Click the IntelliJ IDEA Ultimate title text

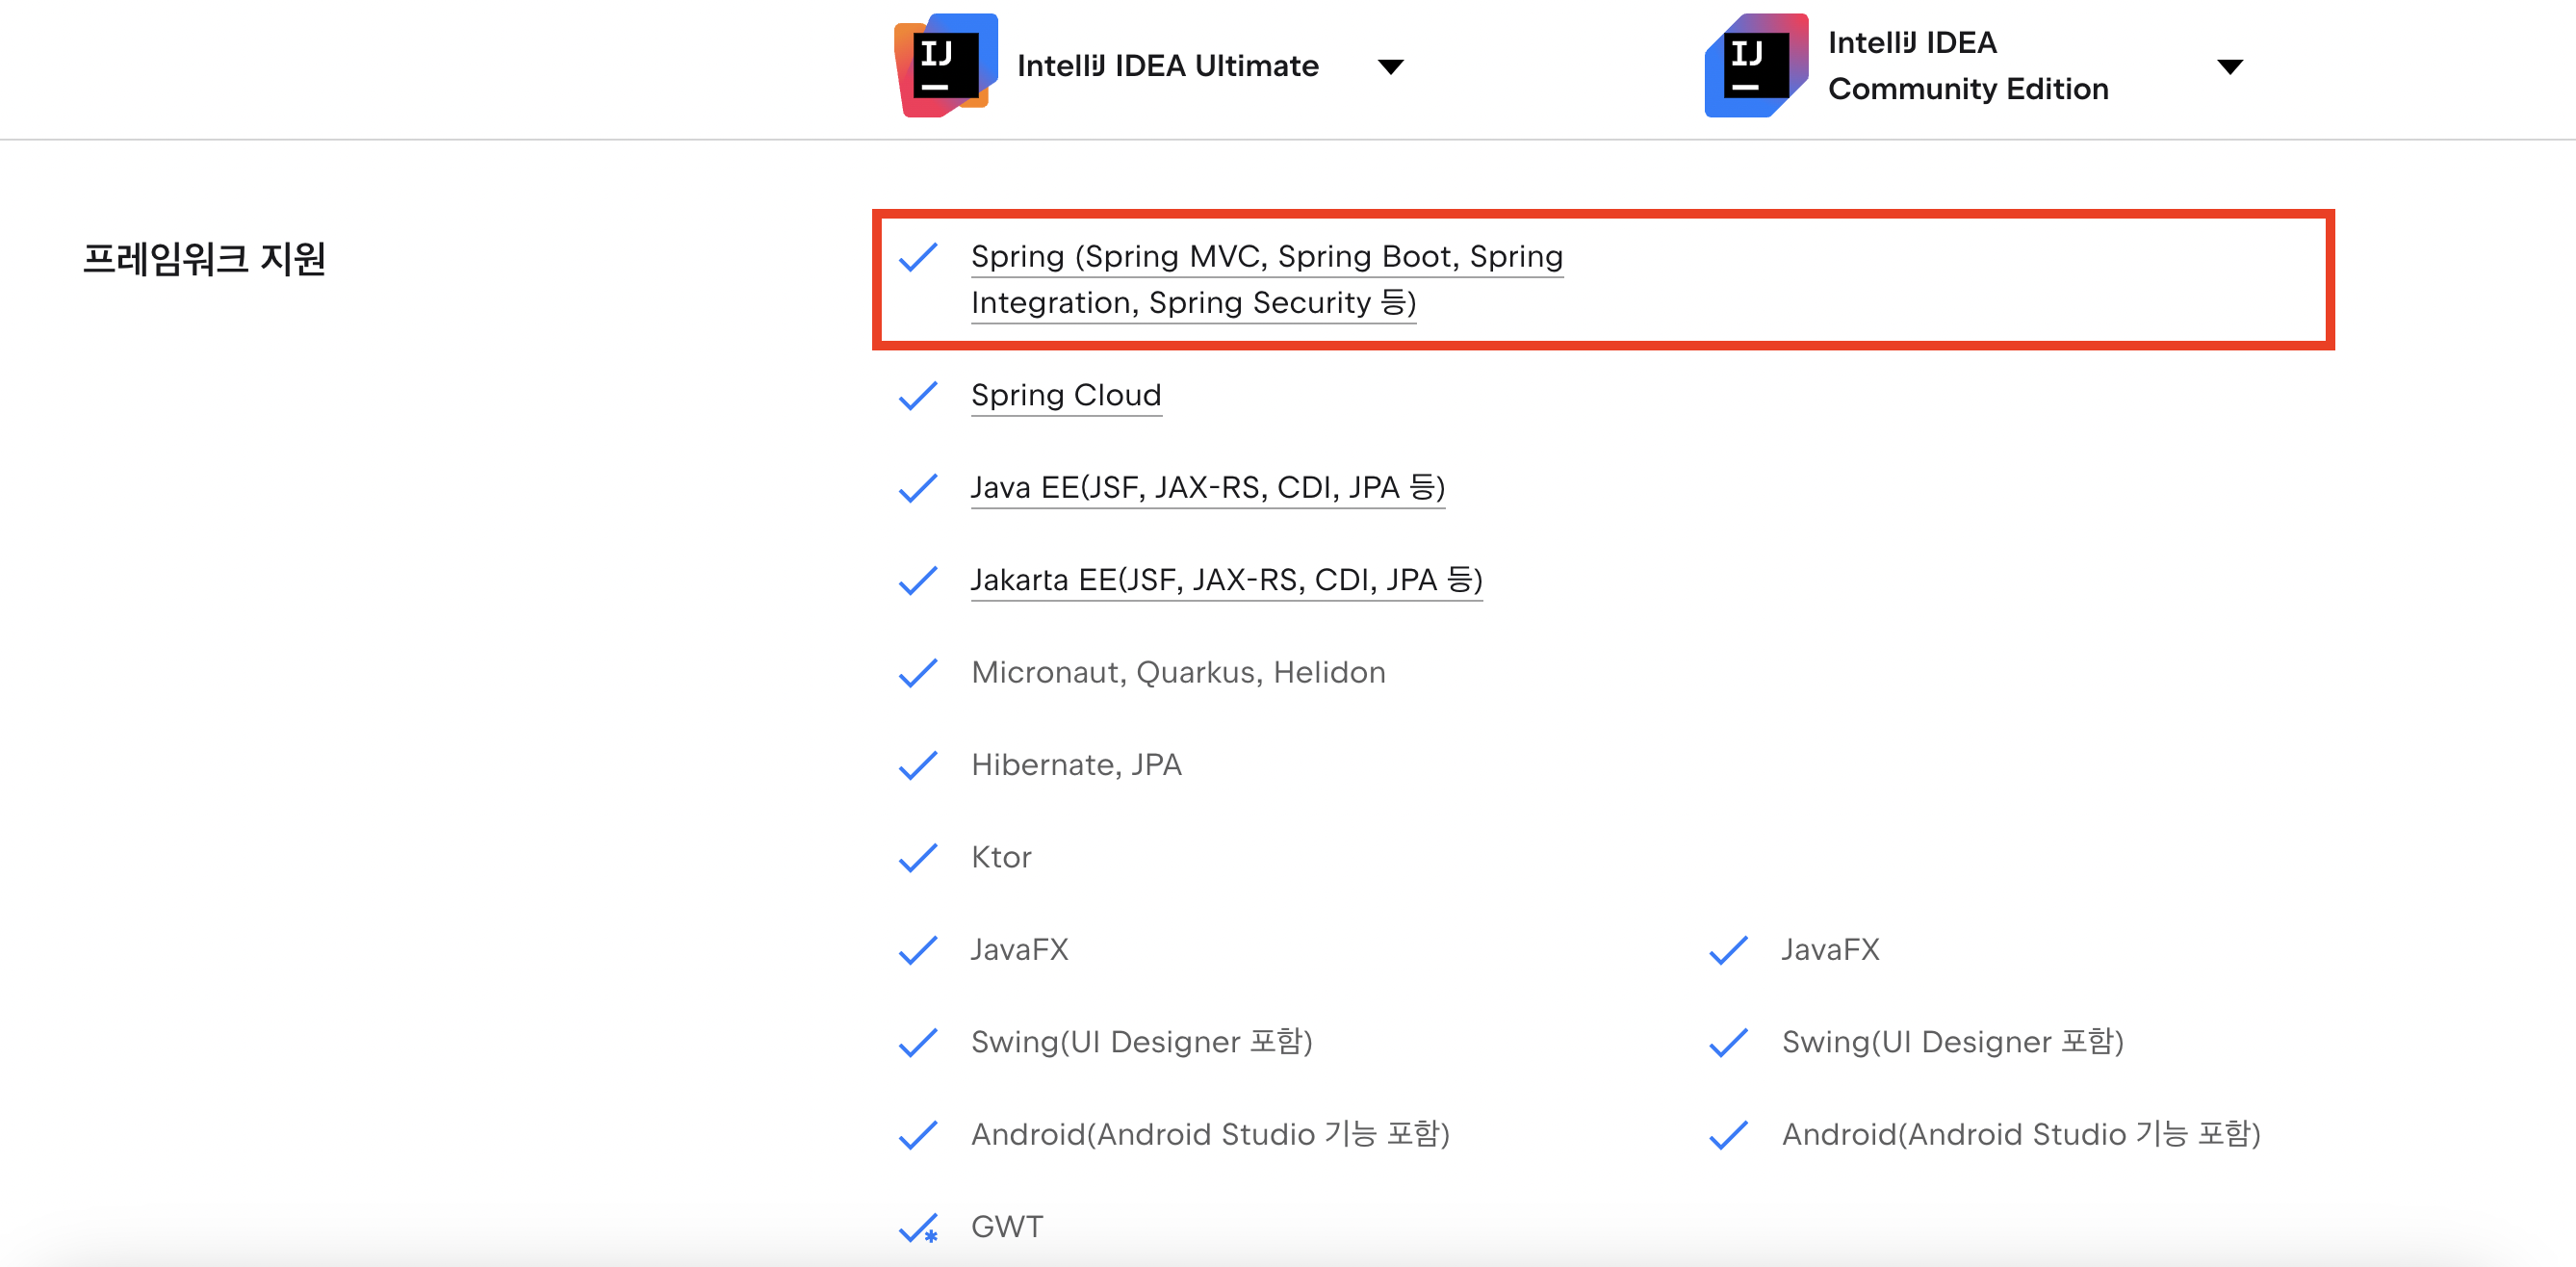tap(1167, 66)
